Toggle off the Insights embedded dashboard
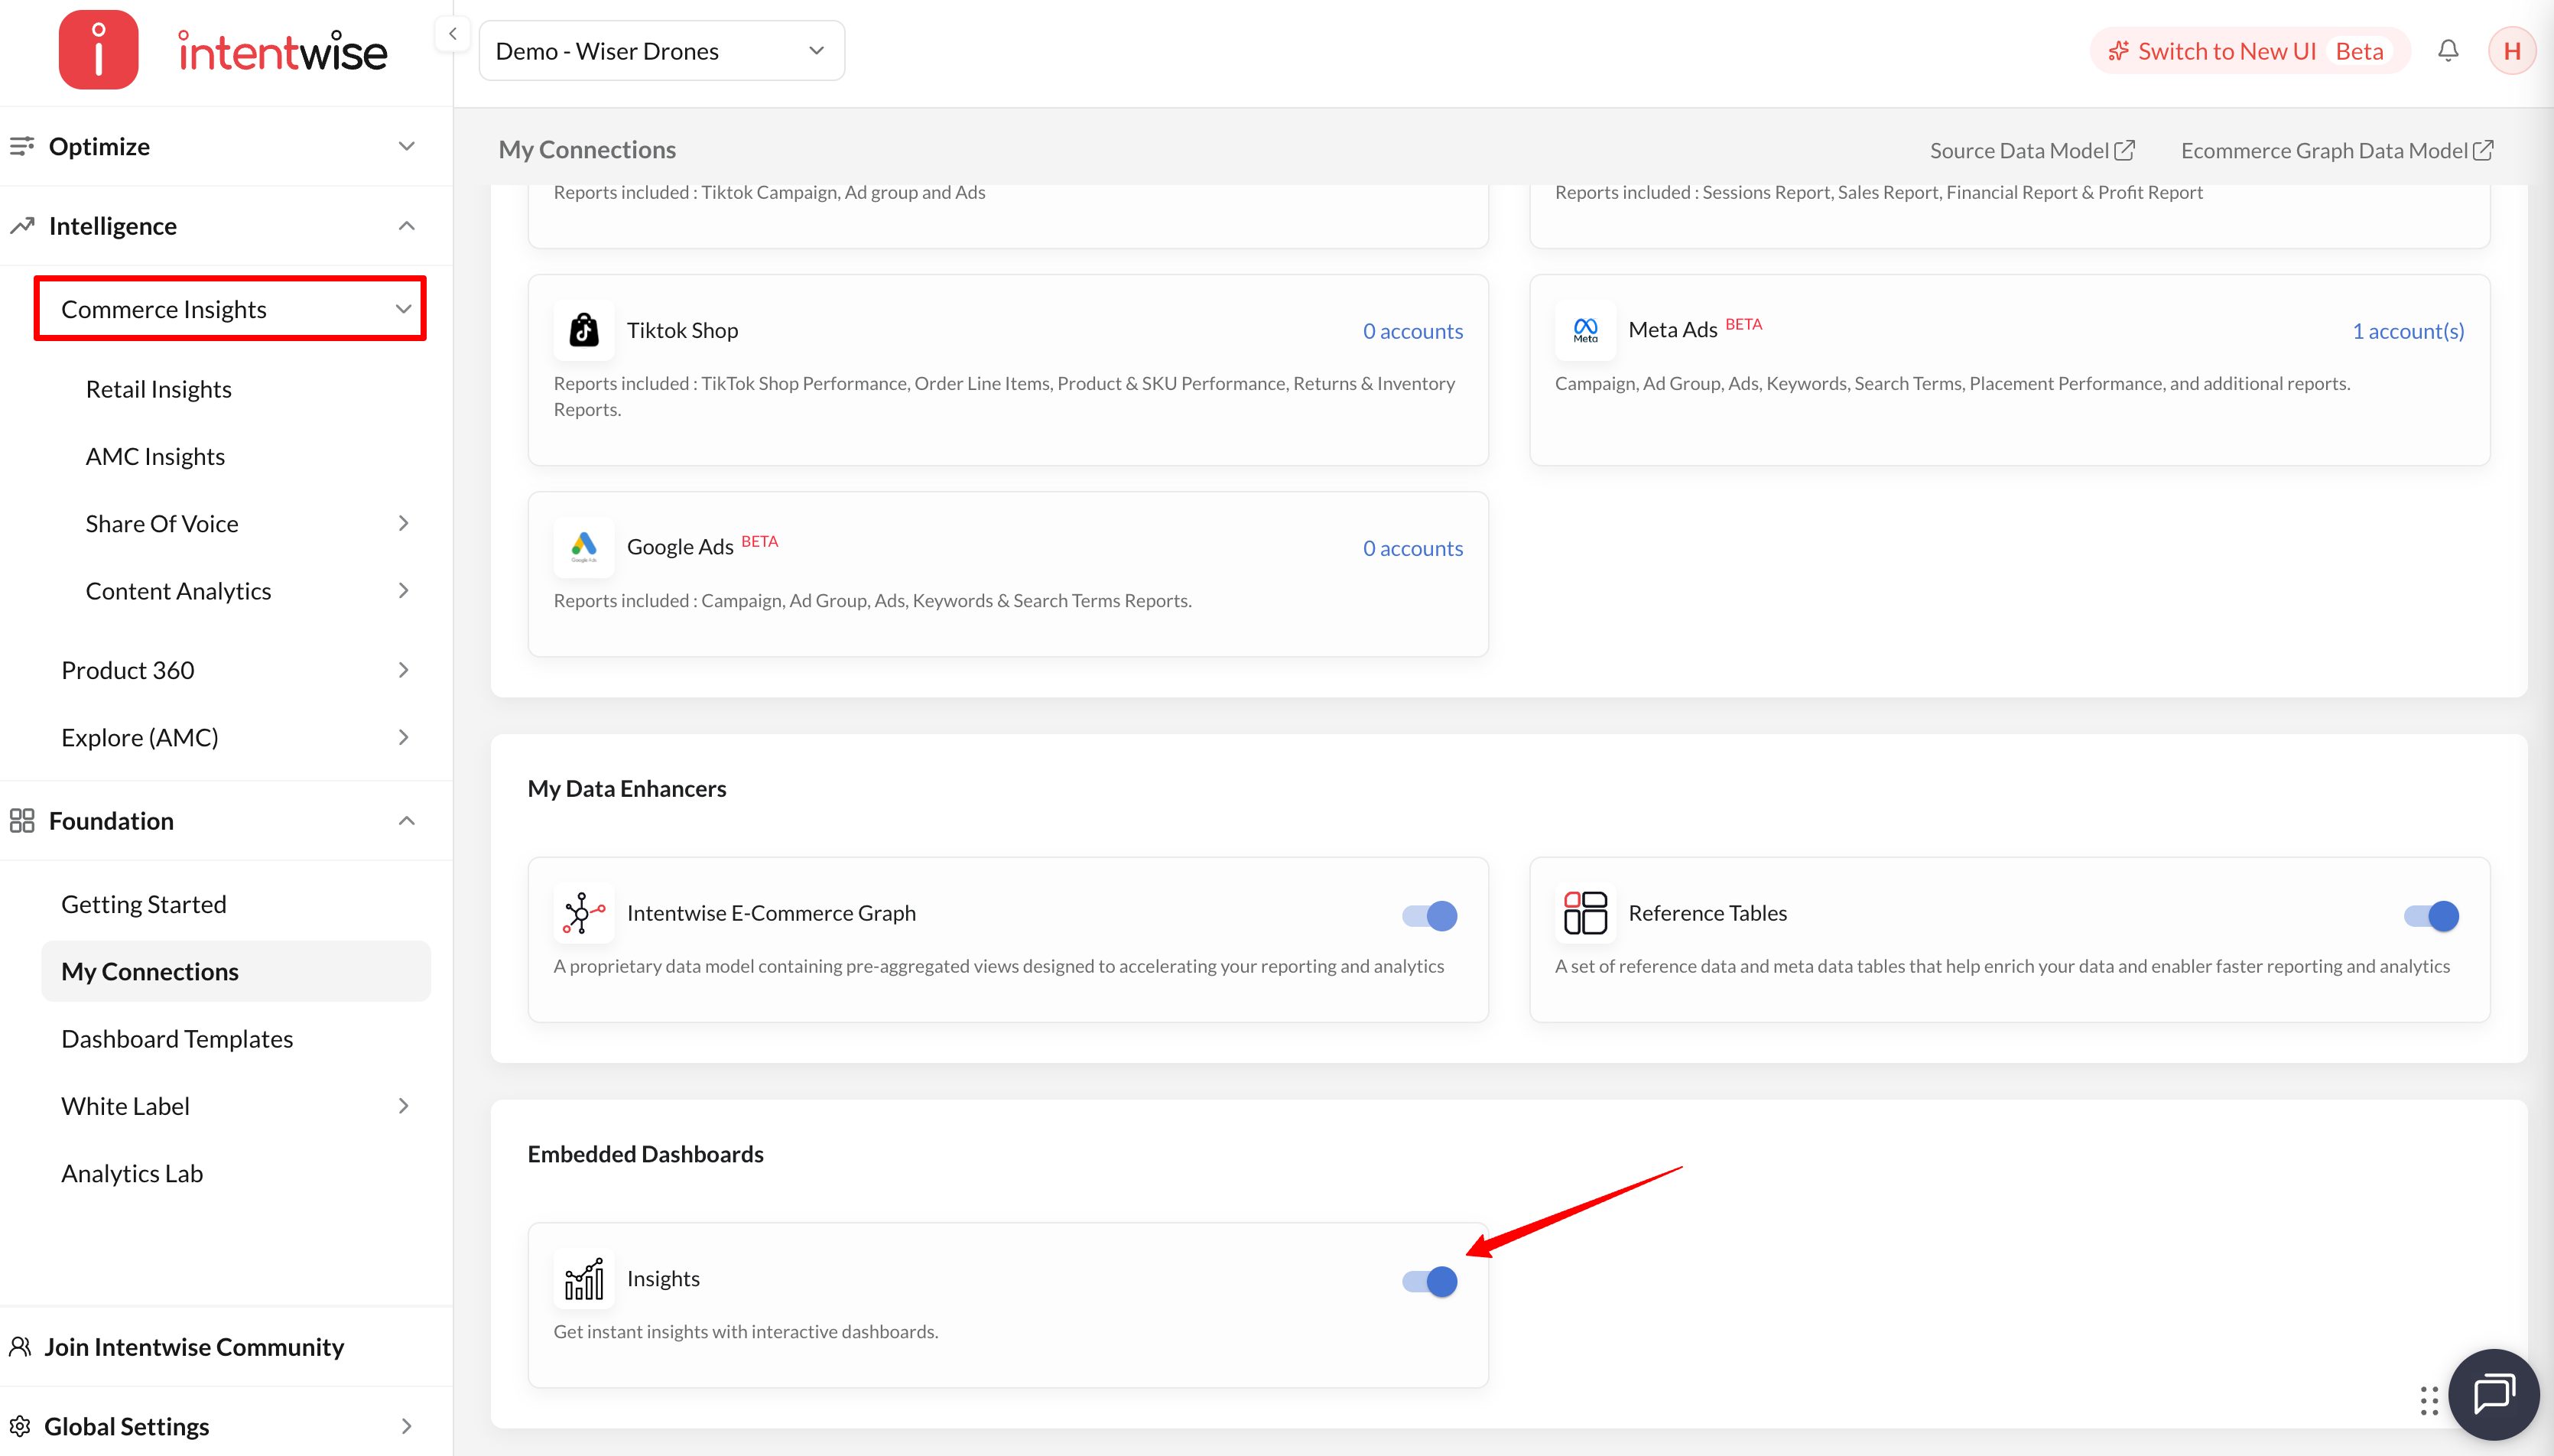 pyautogui.click(x=1429, y=1281)
